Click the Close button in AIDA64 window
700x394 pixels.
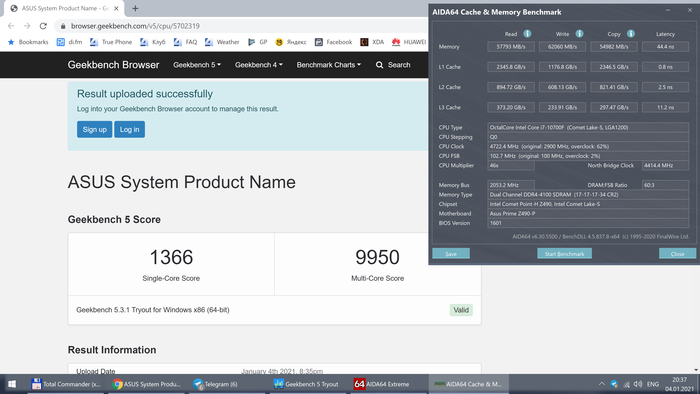coord(677,253)
